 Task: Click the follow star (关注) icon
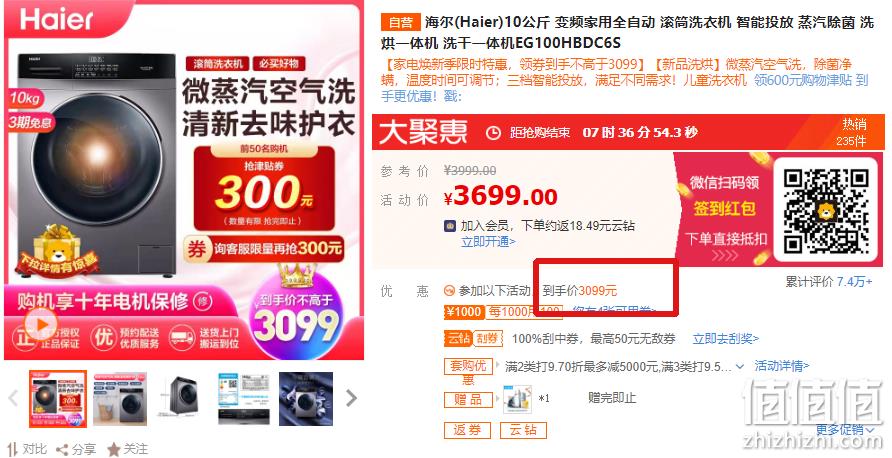114,450
